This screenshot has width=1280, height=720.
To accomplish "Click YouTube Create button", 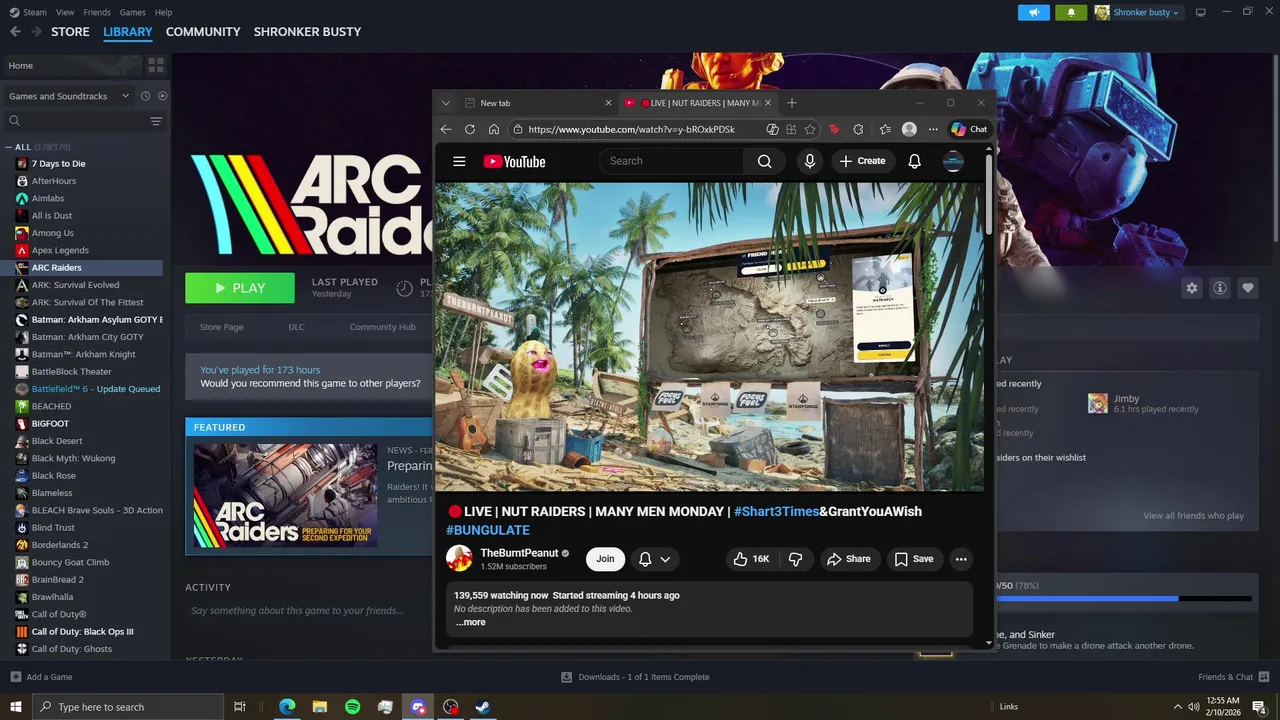I will pos(862,161).
